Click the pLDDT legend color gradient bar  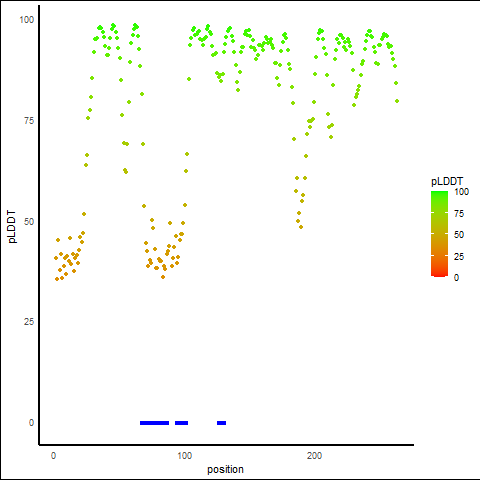point(439,234)
